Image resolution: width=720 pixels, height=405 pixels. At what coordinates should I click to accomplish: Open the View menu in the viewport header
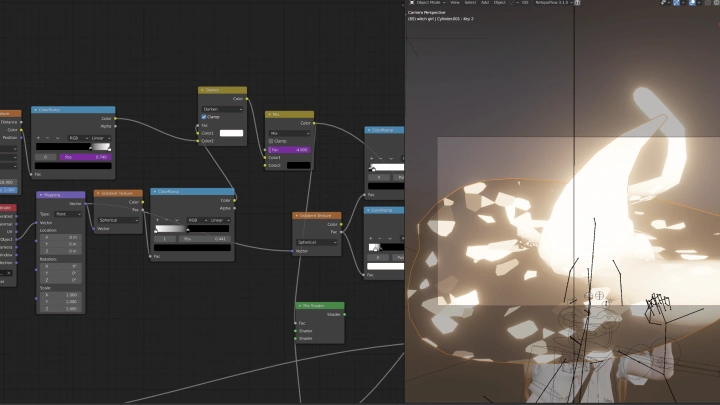[455, 2]
